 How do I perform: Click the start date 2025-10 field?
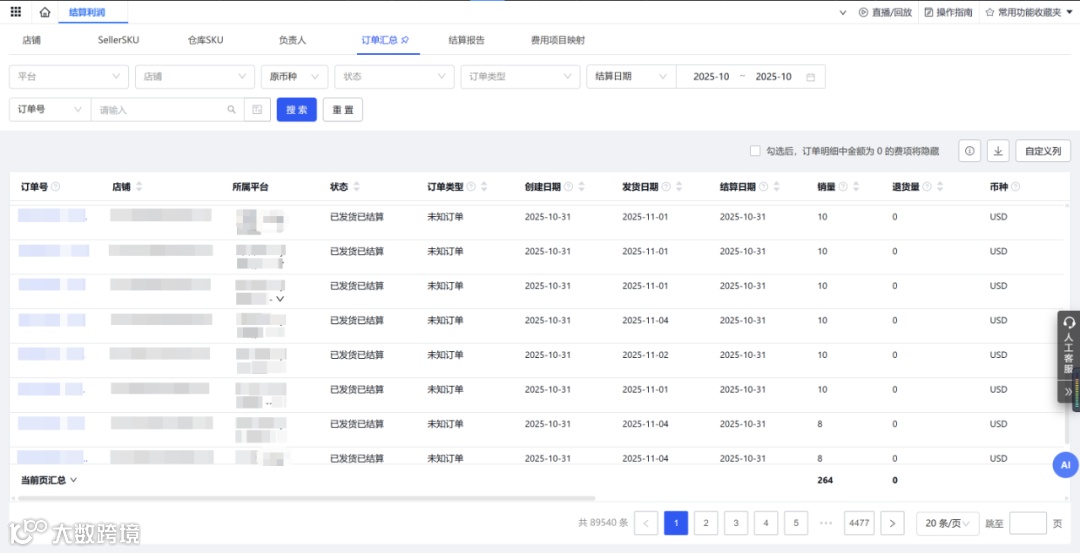712,77
